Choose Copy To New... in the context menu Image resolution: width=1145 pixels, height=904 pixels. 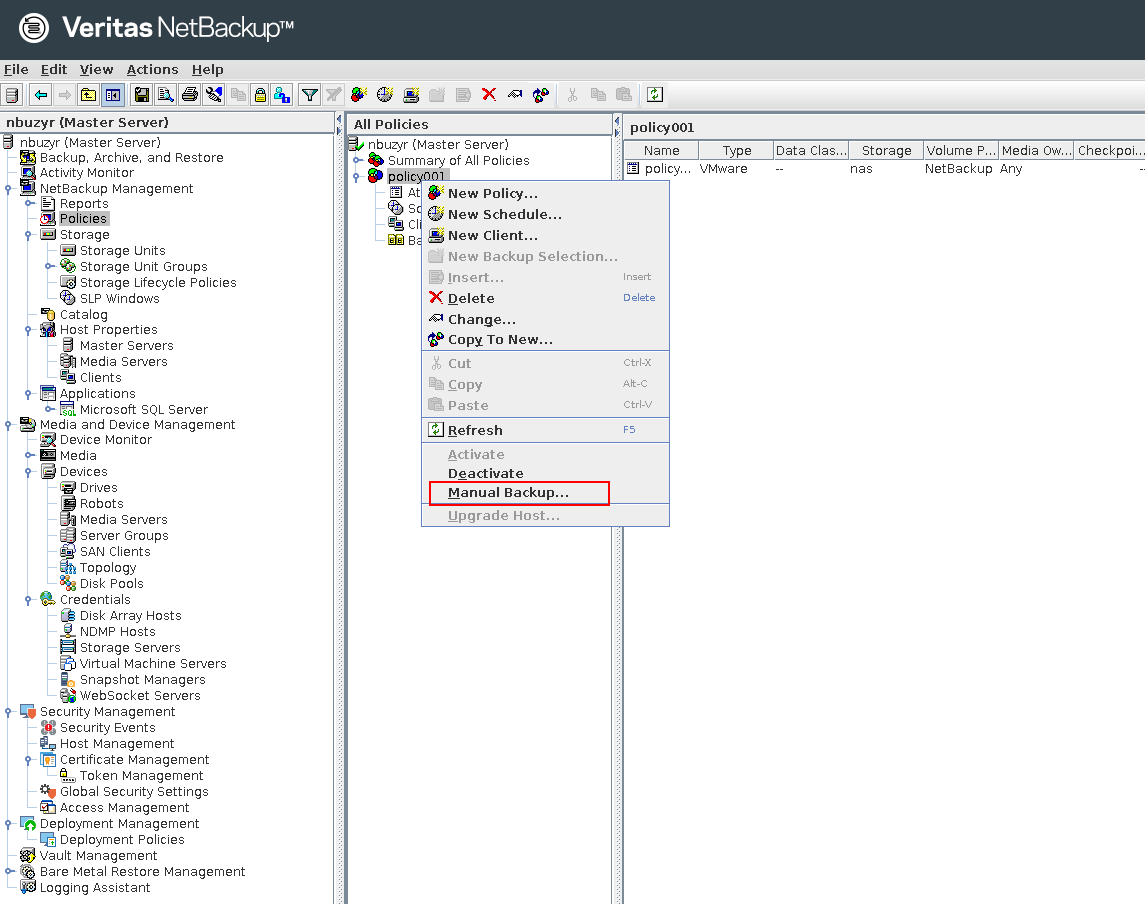coord(545,340)
